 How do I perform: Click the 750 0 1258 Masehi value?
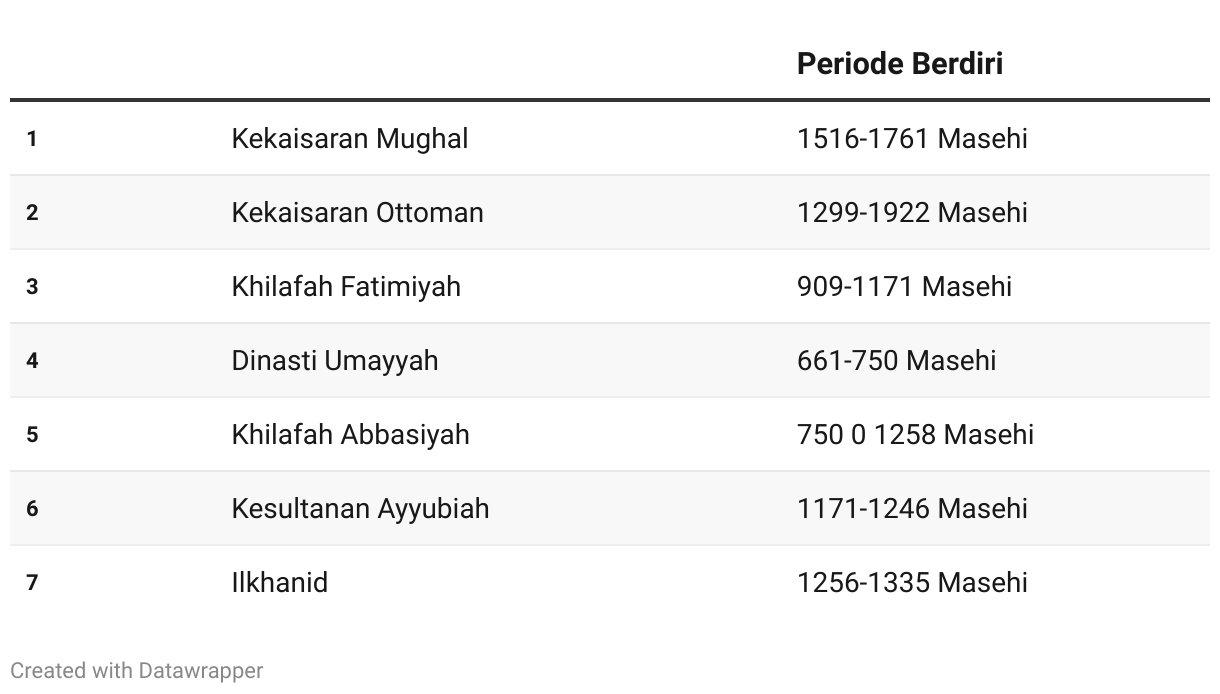click(x=915, y=434)
